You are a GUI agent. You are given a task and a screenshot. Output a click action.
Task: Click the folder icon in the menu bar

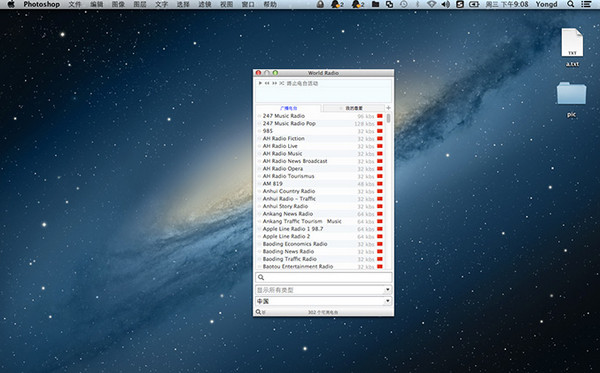[x=375, y=4]
